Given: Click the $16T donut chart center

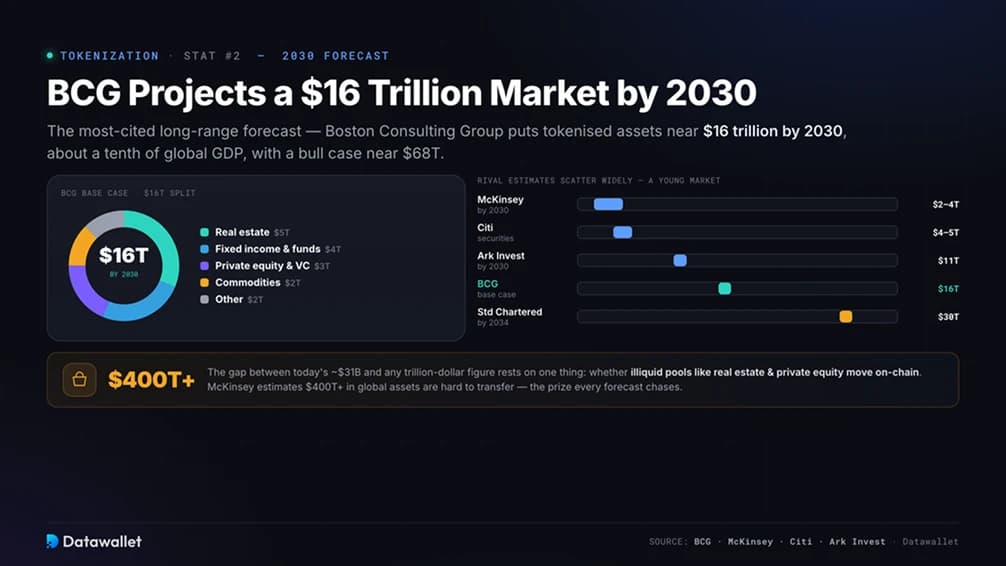Looking at the screenshot, I should click(124, 256).
